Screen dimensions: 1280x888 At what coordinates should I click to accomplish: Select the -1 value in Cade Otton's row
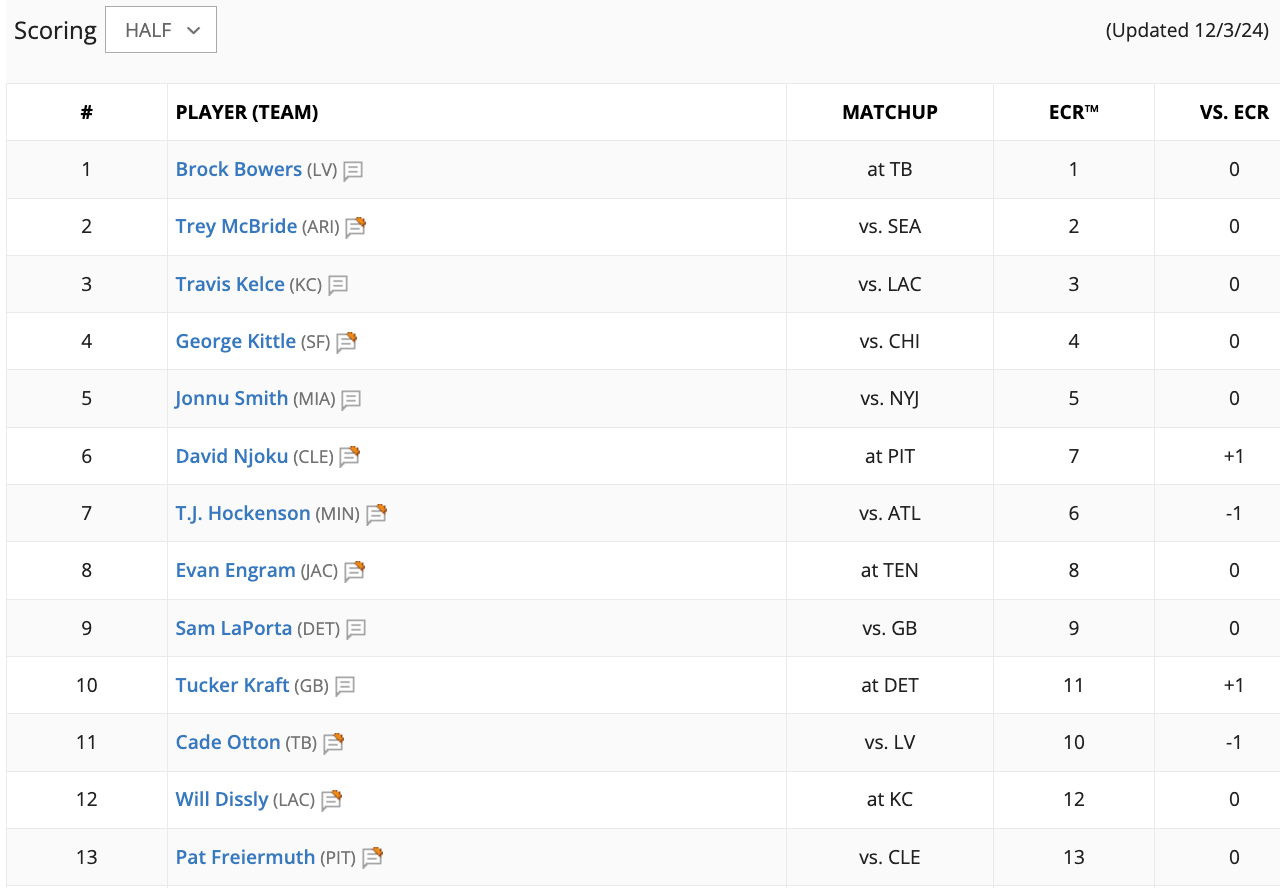pos(1234,742)
